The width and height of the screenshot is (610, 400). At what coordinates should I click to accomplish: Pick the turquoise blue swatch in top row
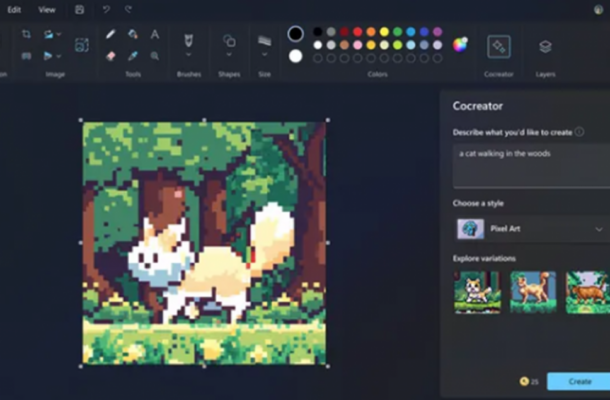411,32
